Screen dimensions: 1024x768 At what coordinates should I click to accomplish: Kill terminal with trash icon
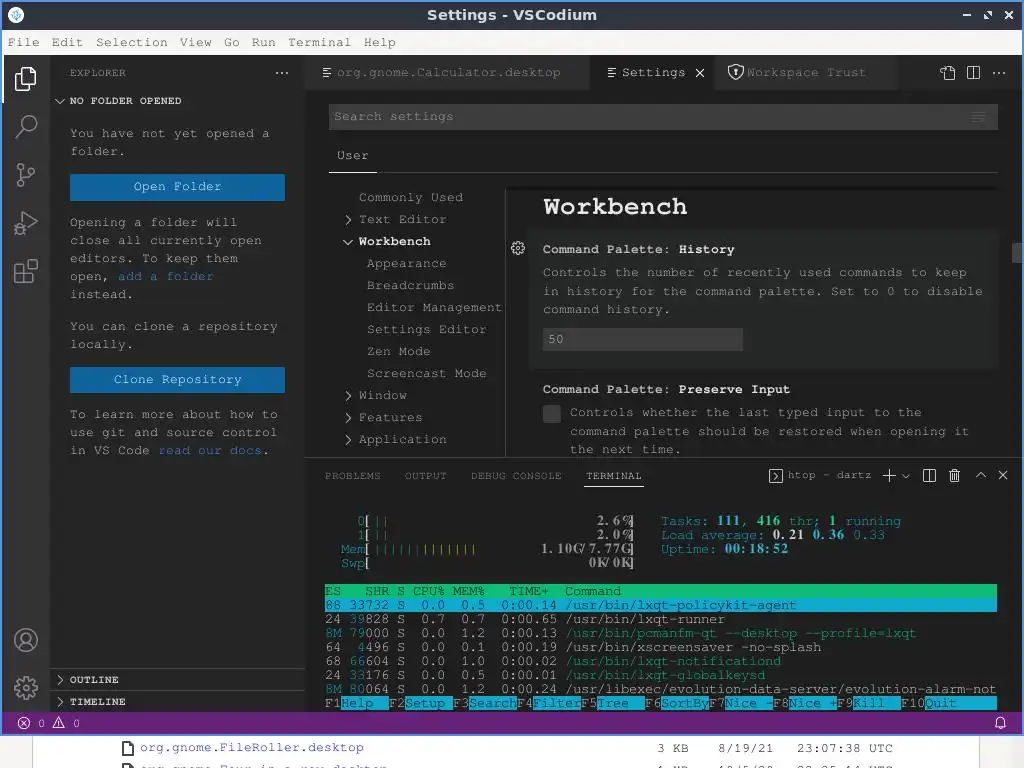pos(955,475)
